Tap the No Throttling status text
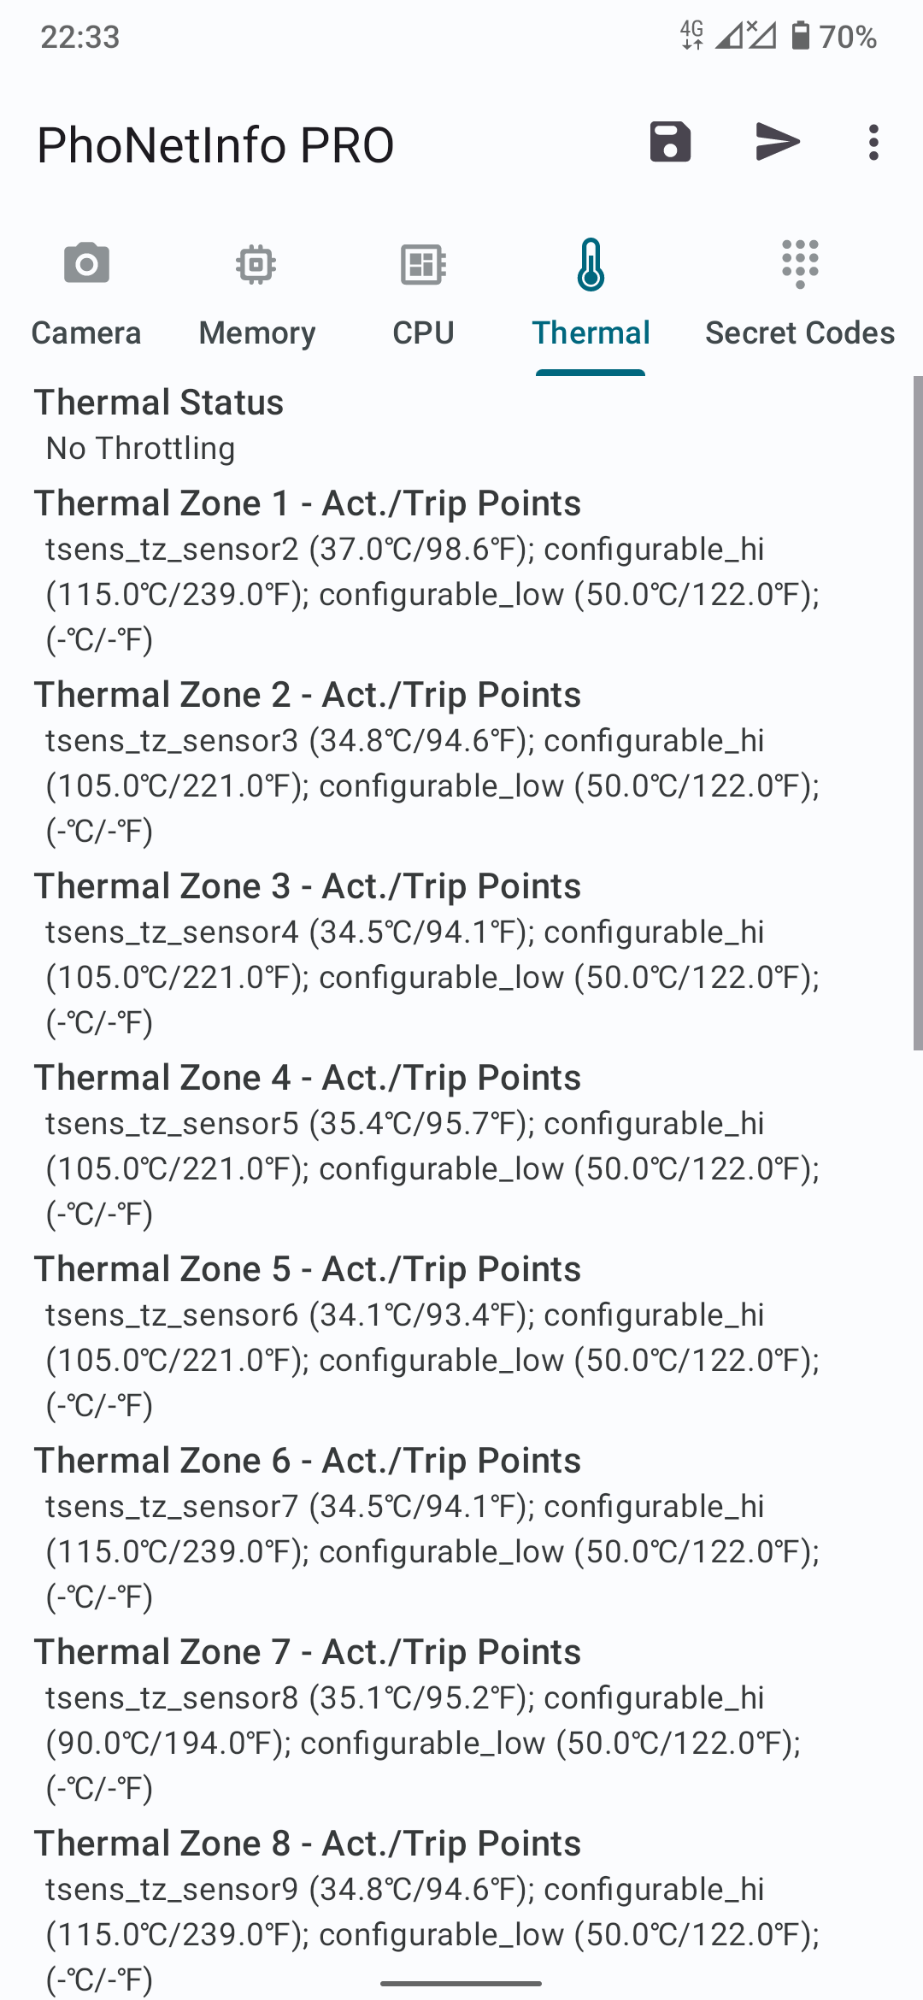Viewport: 923px width, 2000px height. coord(140,448)
